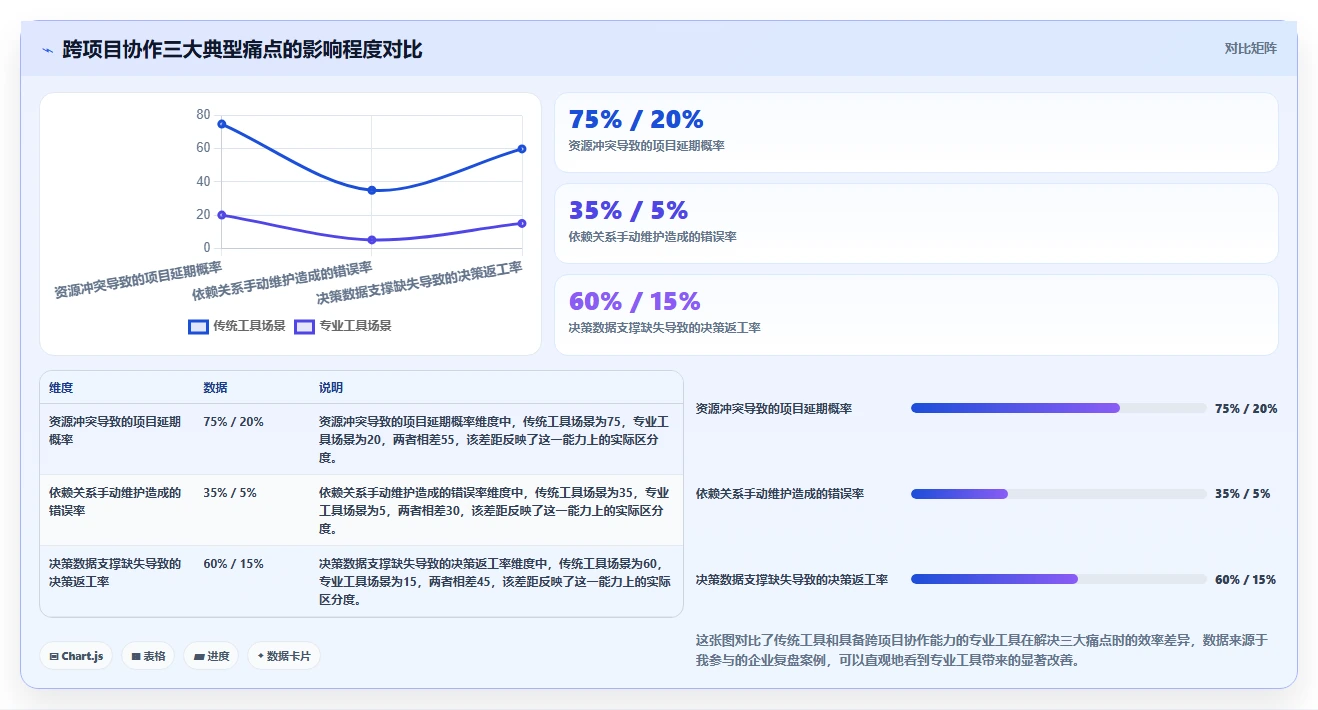The width and height of the screenshot is (1318, 710).
Task: Click progress label 依赖关系手动维护造成的错误率
Action: (x=780, y=494)
